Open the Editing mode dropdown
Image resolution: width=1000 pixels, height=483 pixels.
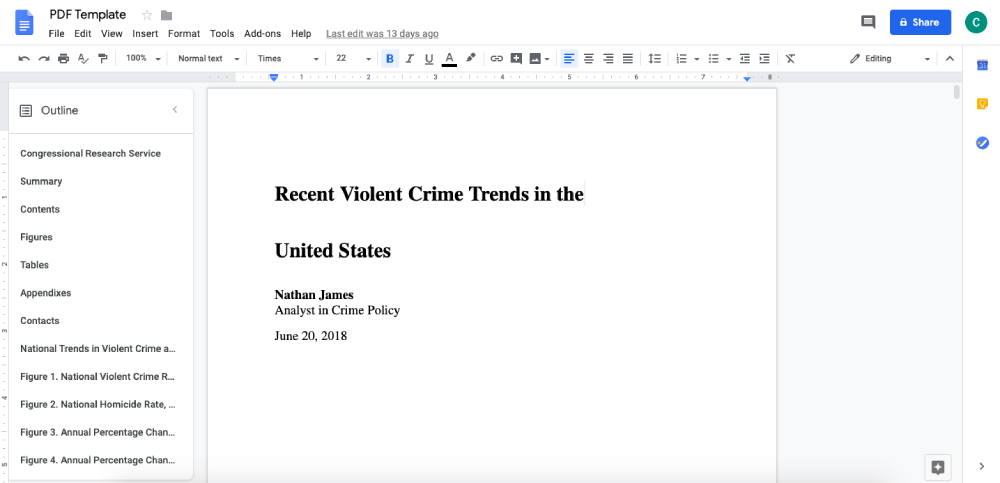pyautogui.click(x=889, y=59)
